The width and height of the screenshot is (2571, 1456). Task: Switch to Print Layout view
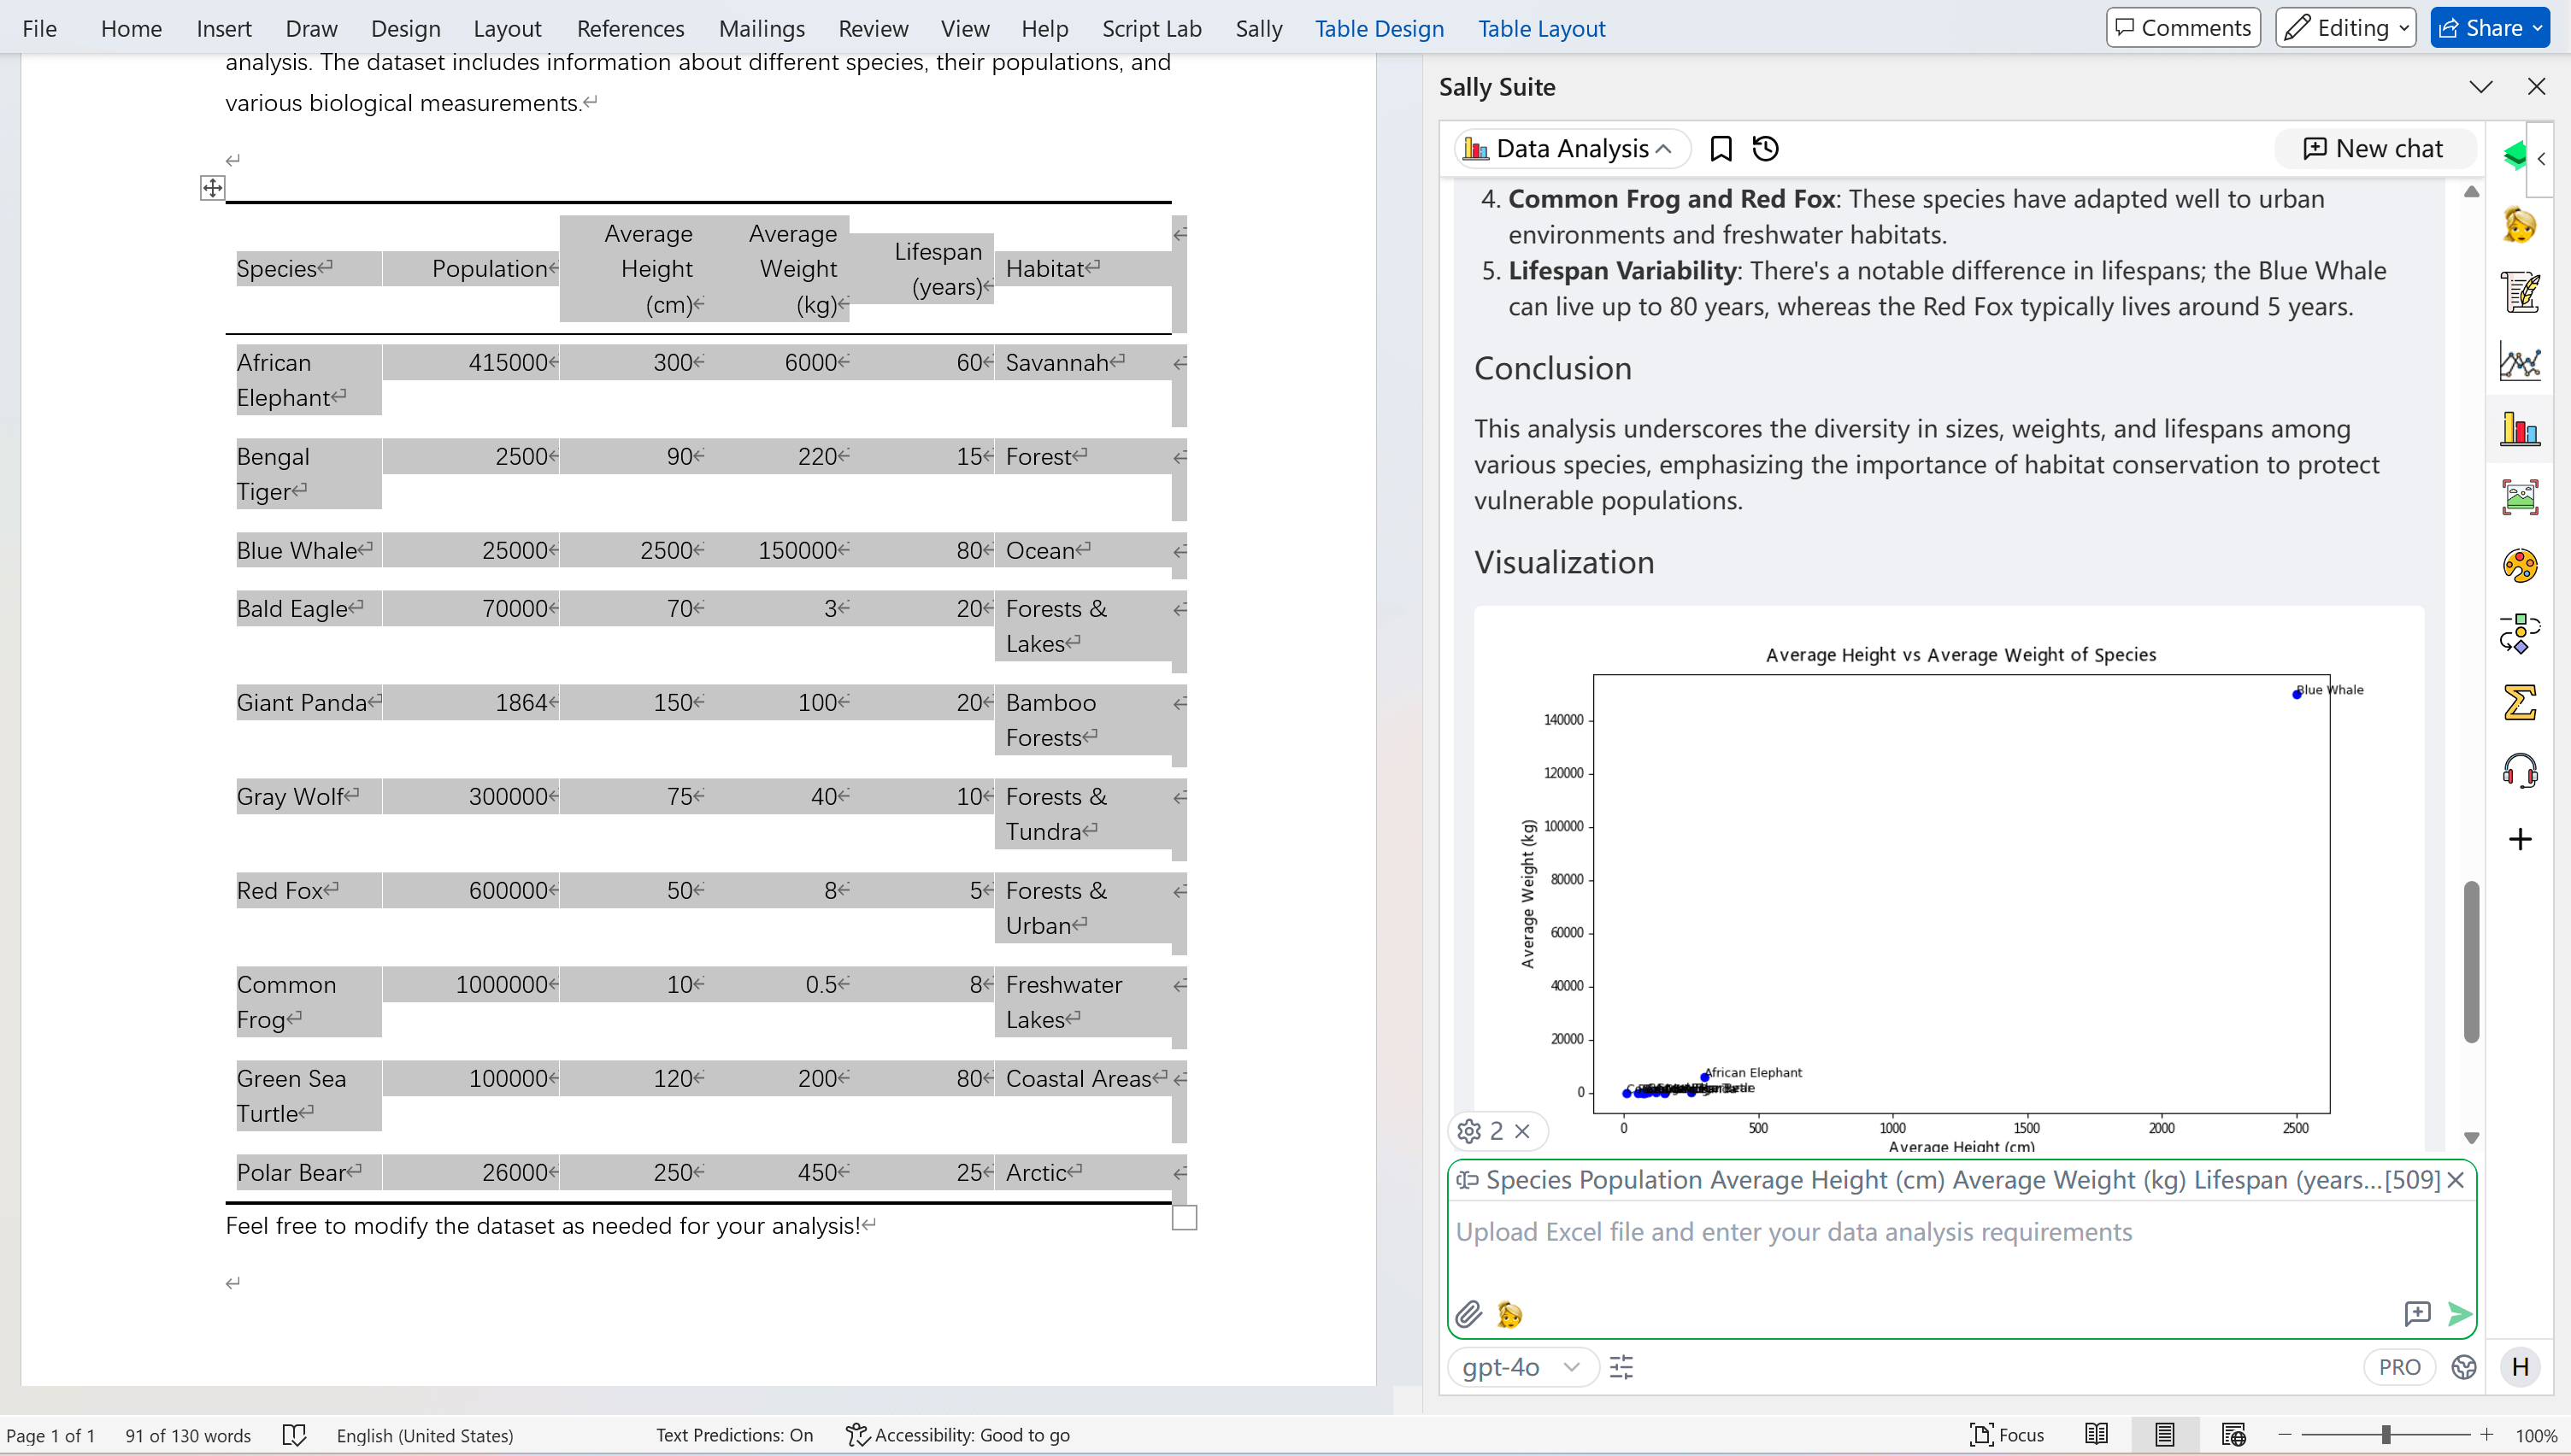pos(2164,1435)
